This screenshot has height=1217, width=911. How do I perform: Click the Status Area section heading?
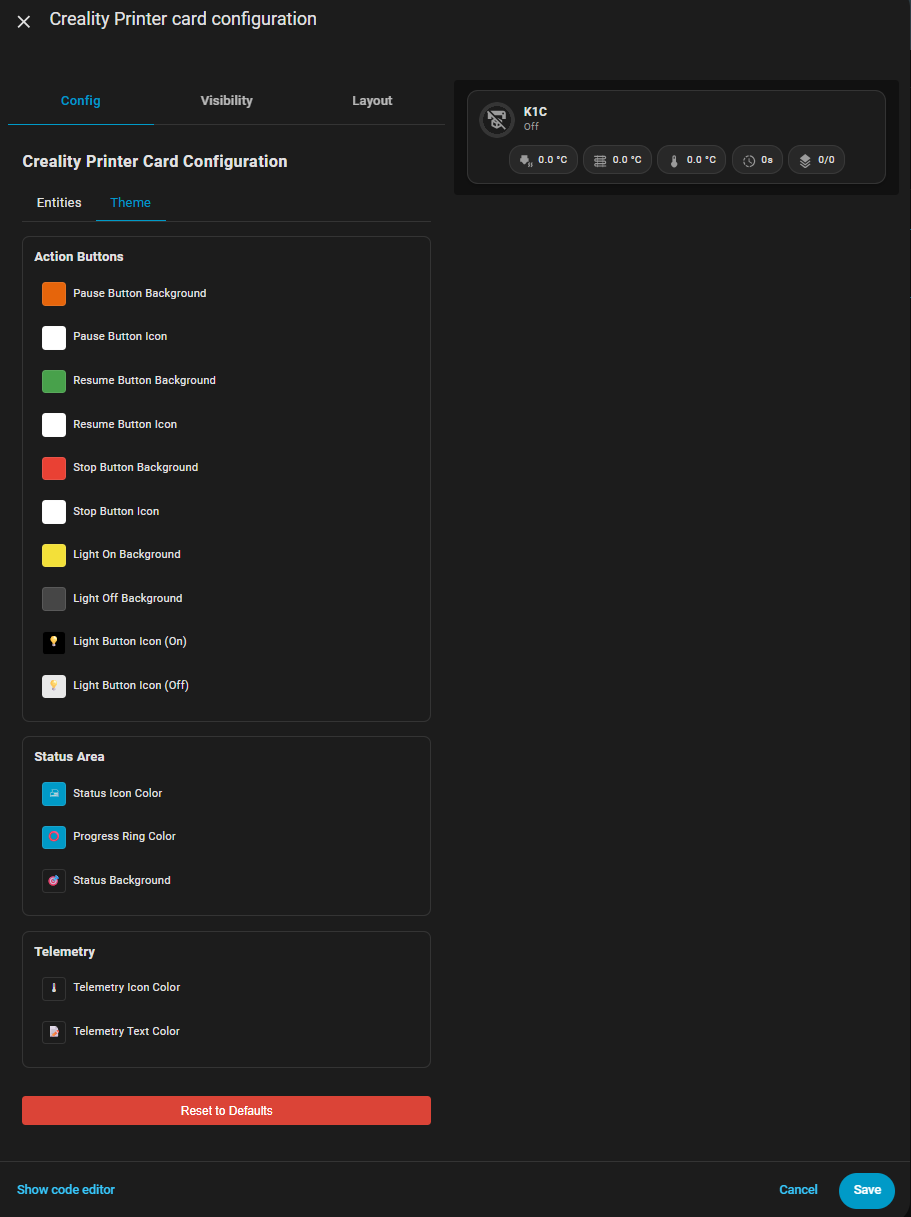click(69, 757)
